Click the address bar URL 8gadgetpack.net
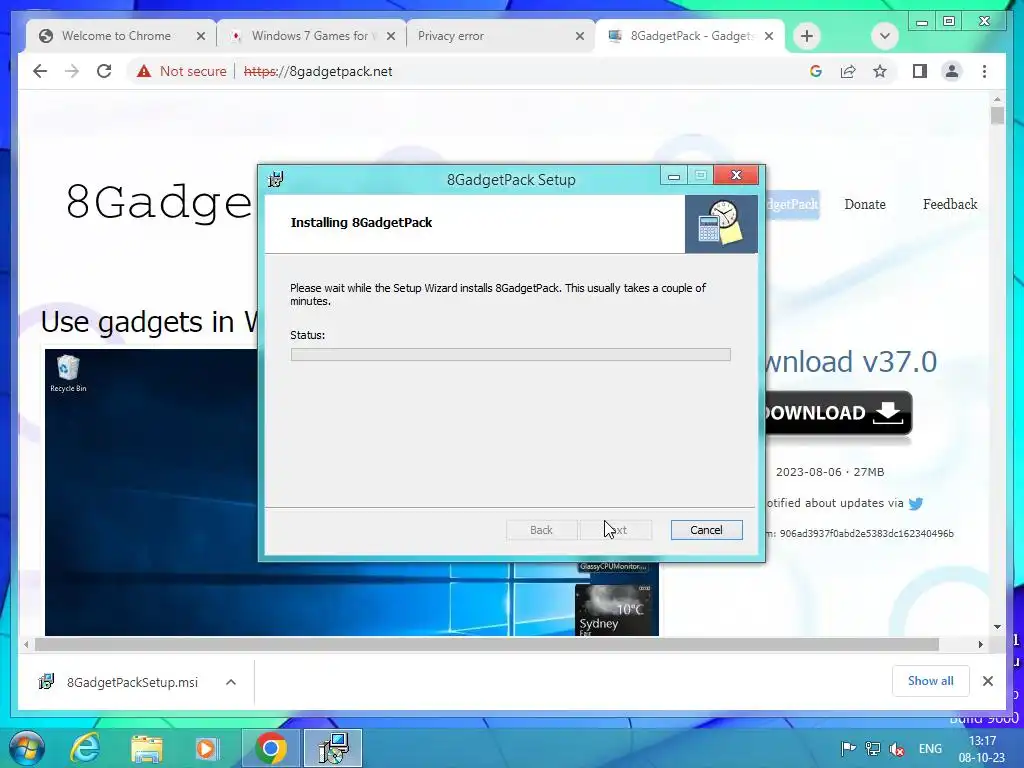The width and height of the screenshot is (1024, 768). pyautogui.click(x=318, y=71)
